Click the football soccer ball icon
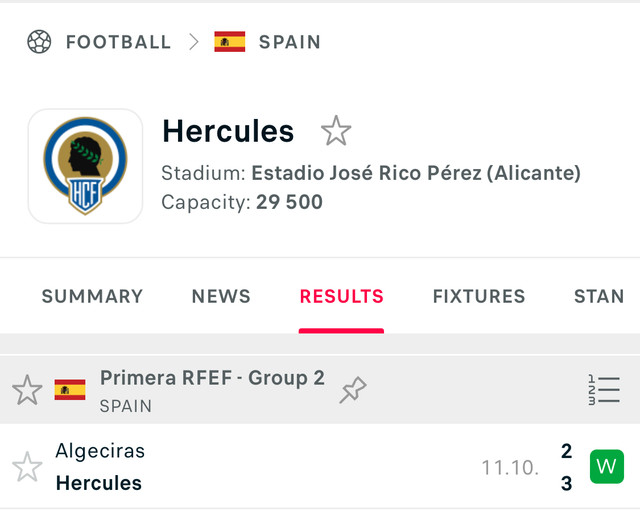 pyautogui.click(x=39, y=42)
